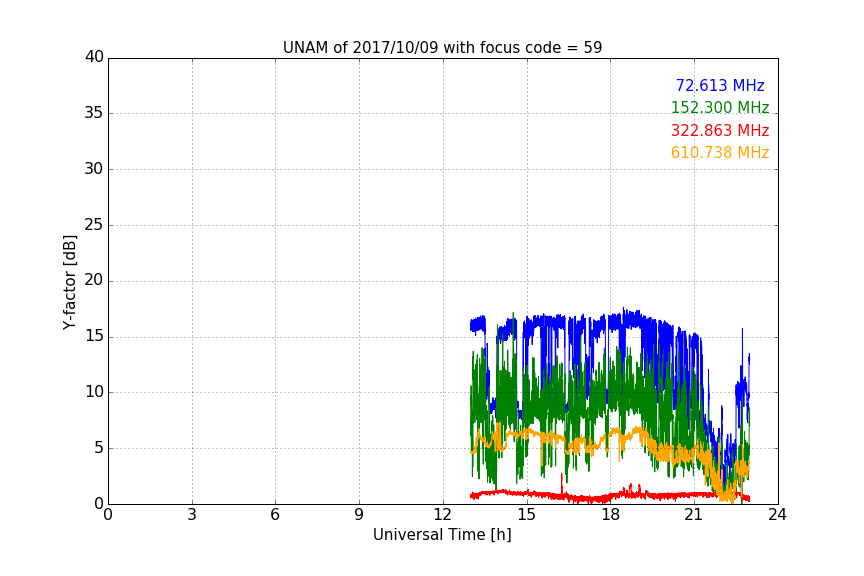Click the y-axis tick value 40
This screenshot has width=864, height=576.
[x=94, y=57]
